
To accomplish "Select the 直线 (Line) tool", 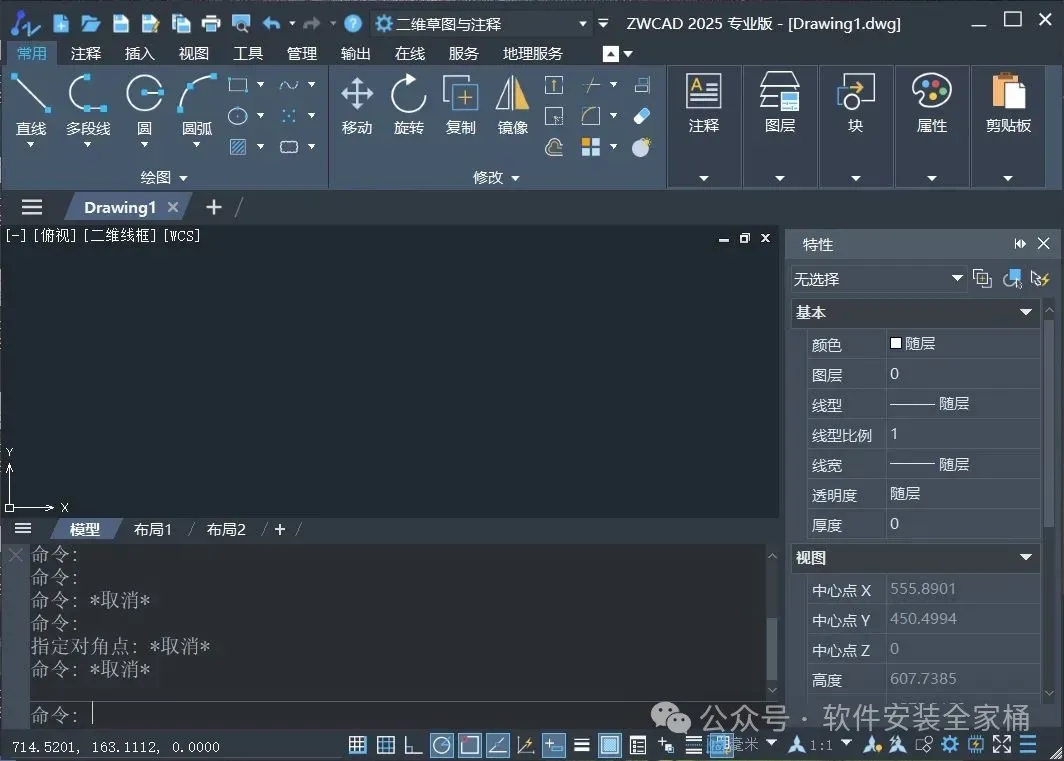I will 31,105.
